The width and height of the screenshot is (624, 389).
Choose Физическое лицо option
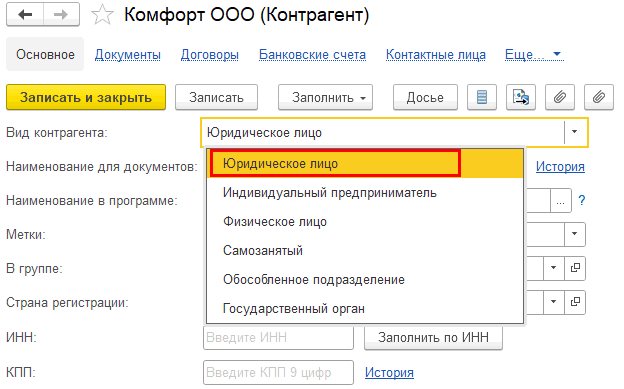tap(365, 221)
